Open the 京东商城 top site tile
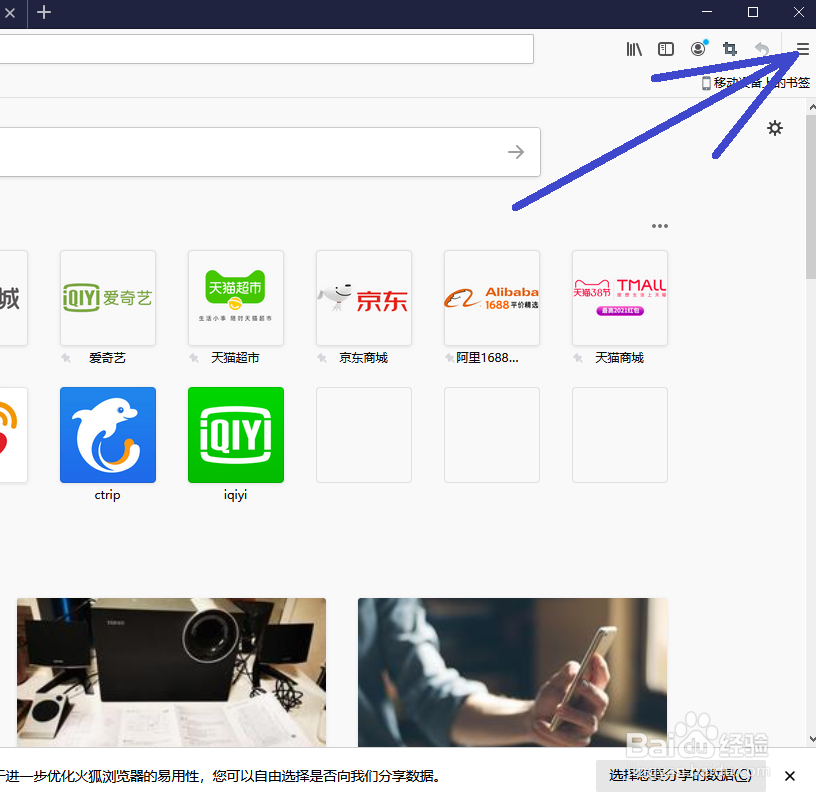The width and height of the screenshot is (816, 799). pos(364,298)
